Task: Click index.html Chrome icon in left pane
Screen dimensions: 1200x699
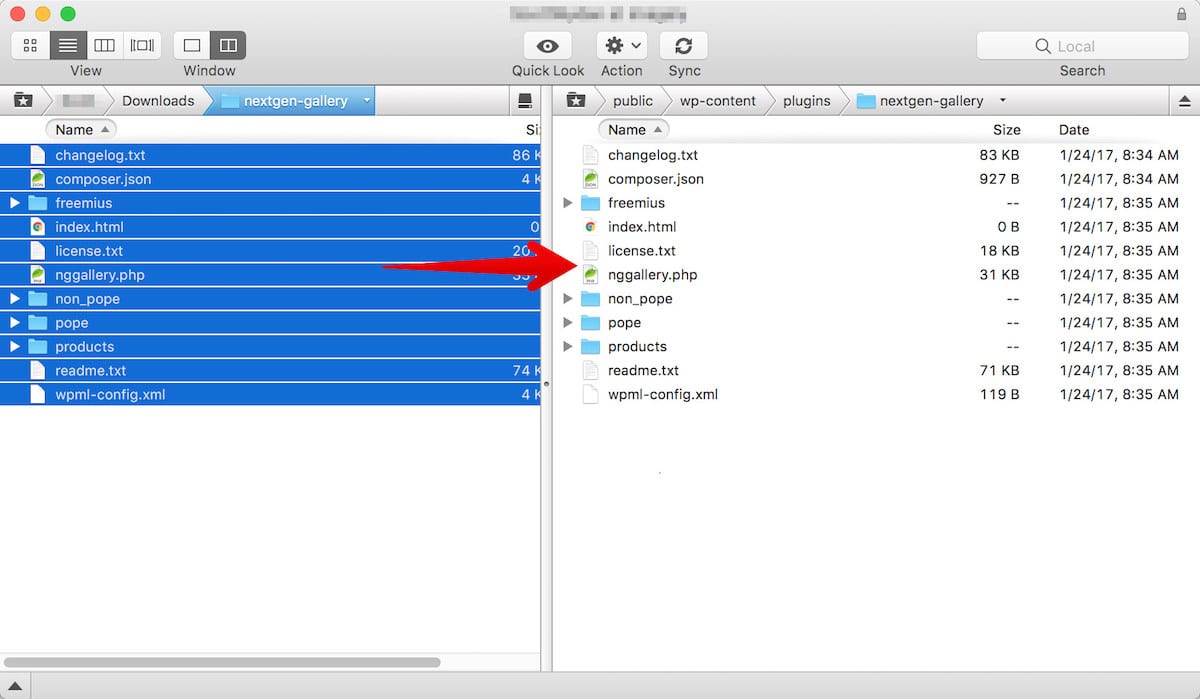Action: click(38, 227)
